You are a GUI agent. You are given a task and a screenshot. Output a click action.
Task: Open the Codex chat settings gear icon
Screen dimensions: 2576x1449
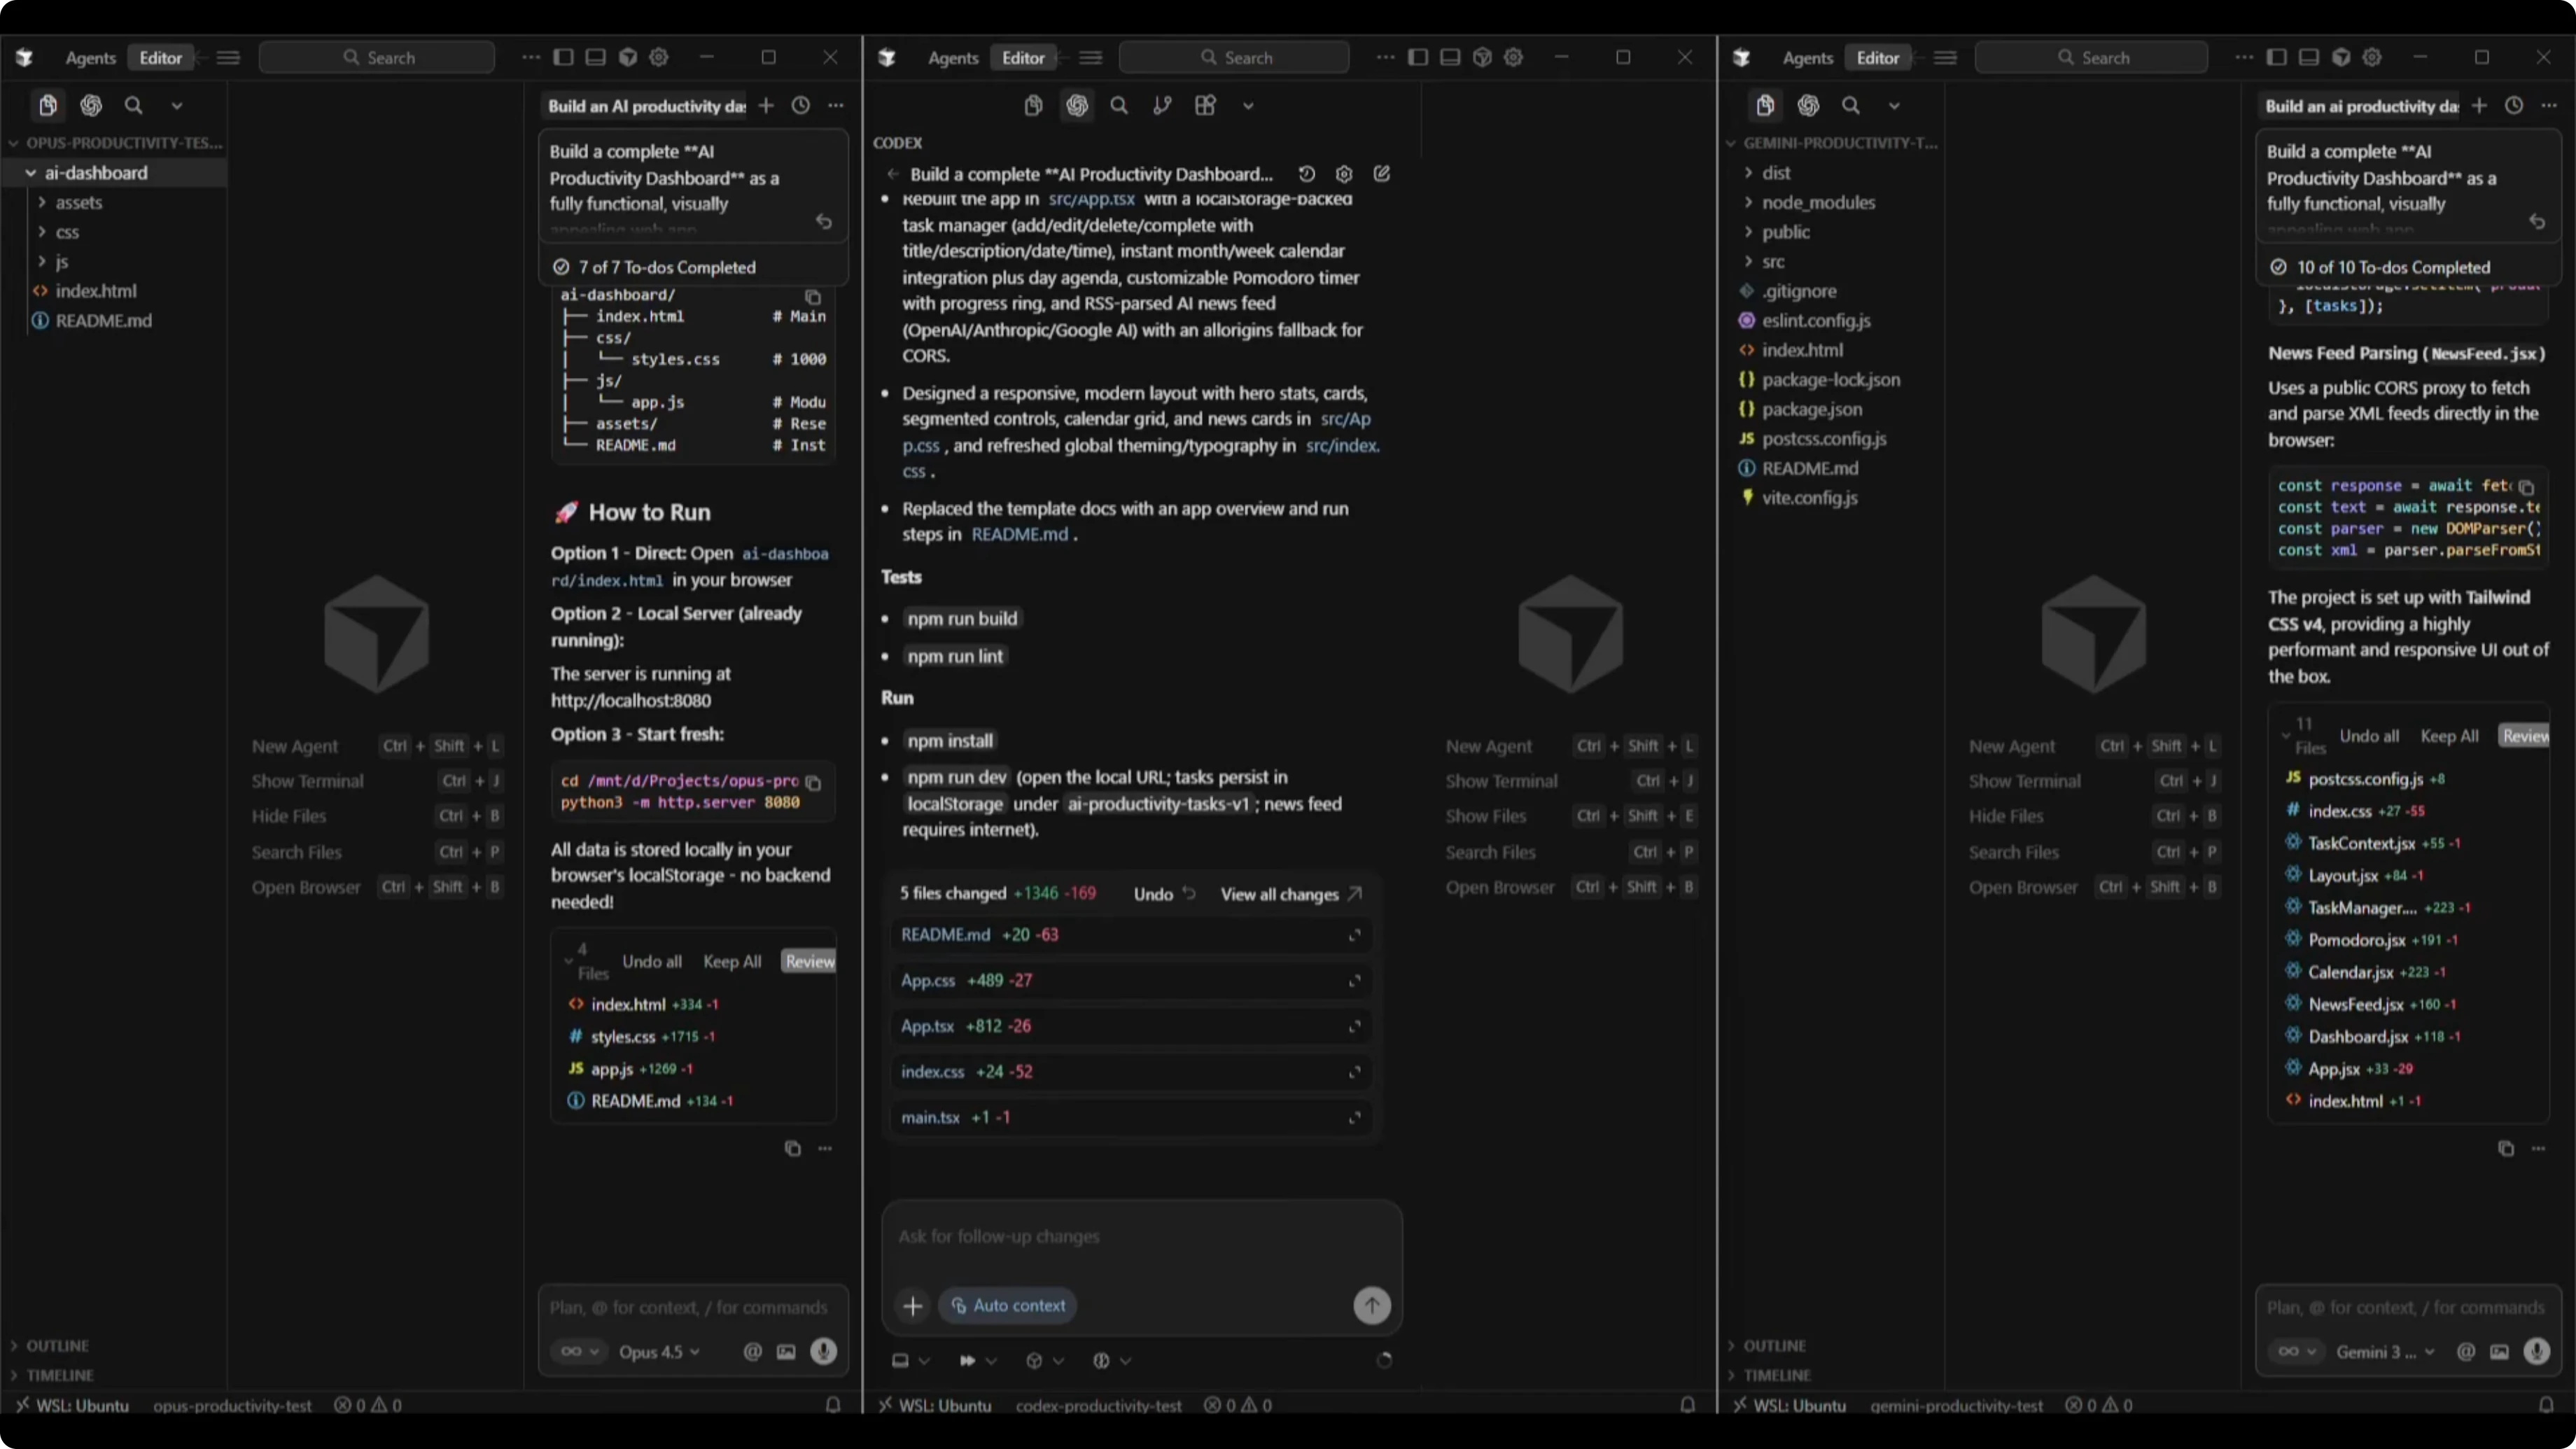[1343, 174]
